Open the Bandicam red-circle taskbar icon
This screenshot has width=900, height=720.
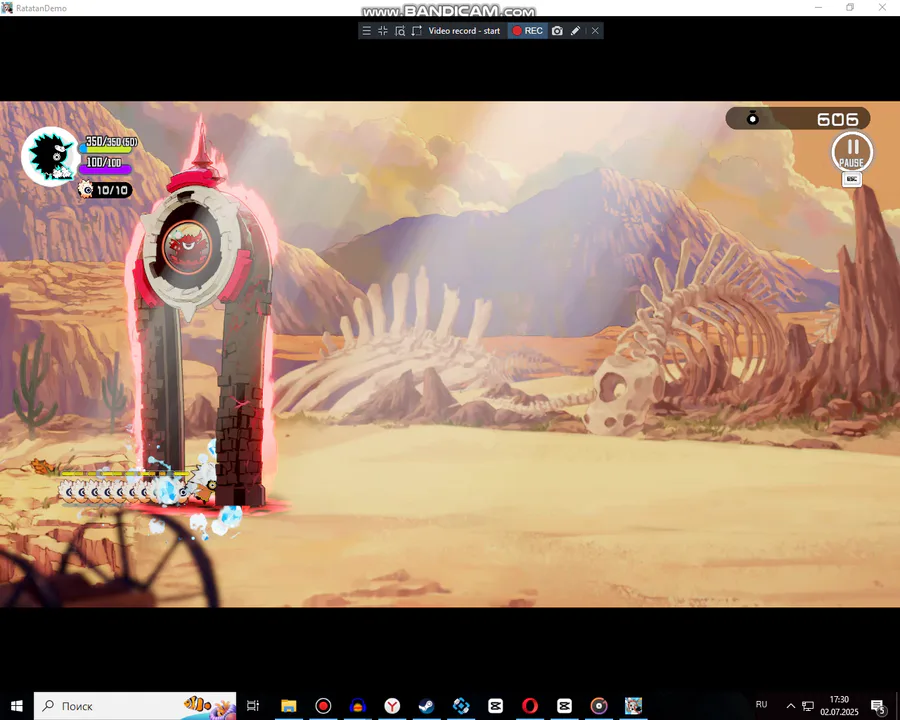[323, 706]
